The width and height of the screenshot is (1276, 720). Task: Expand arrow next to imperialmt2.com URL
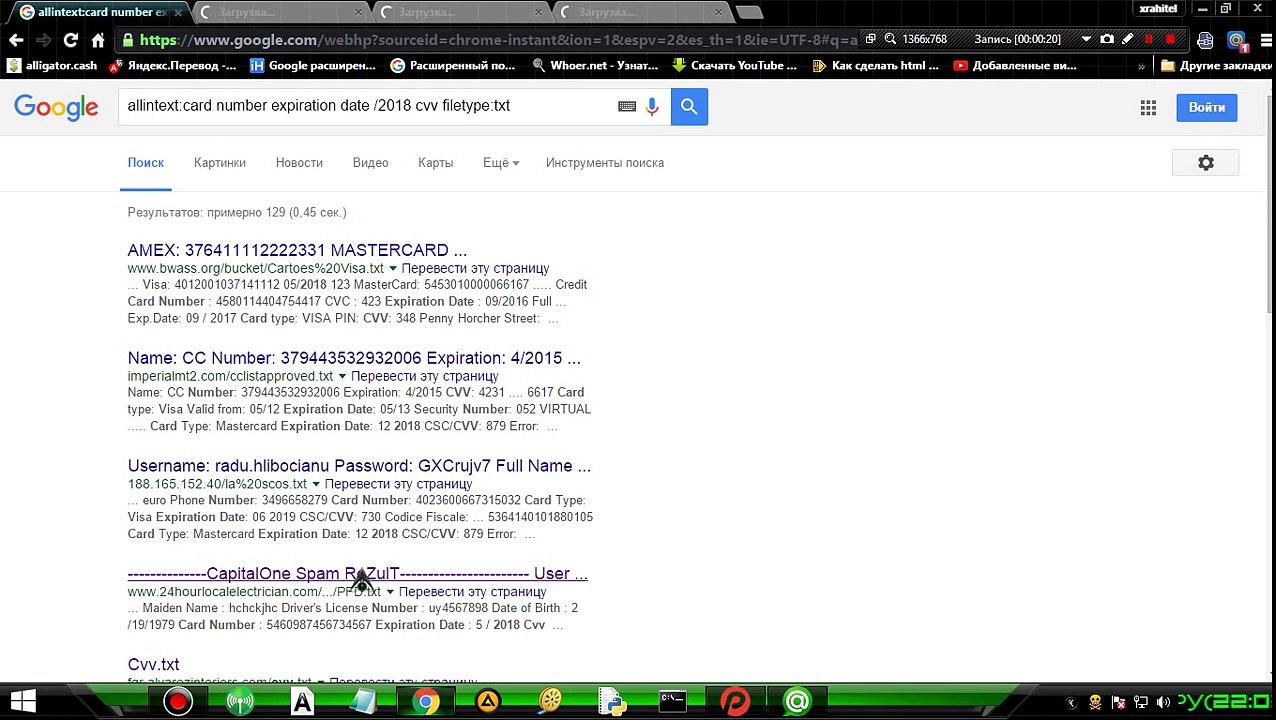point(341,376)
